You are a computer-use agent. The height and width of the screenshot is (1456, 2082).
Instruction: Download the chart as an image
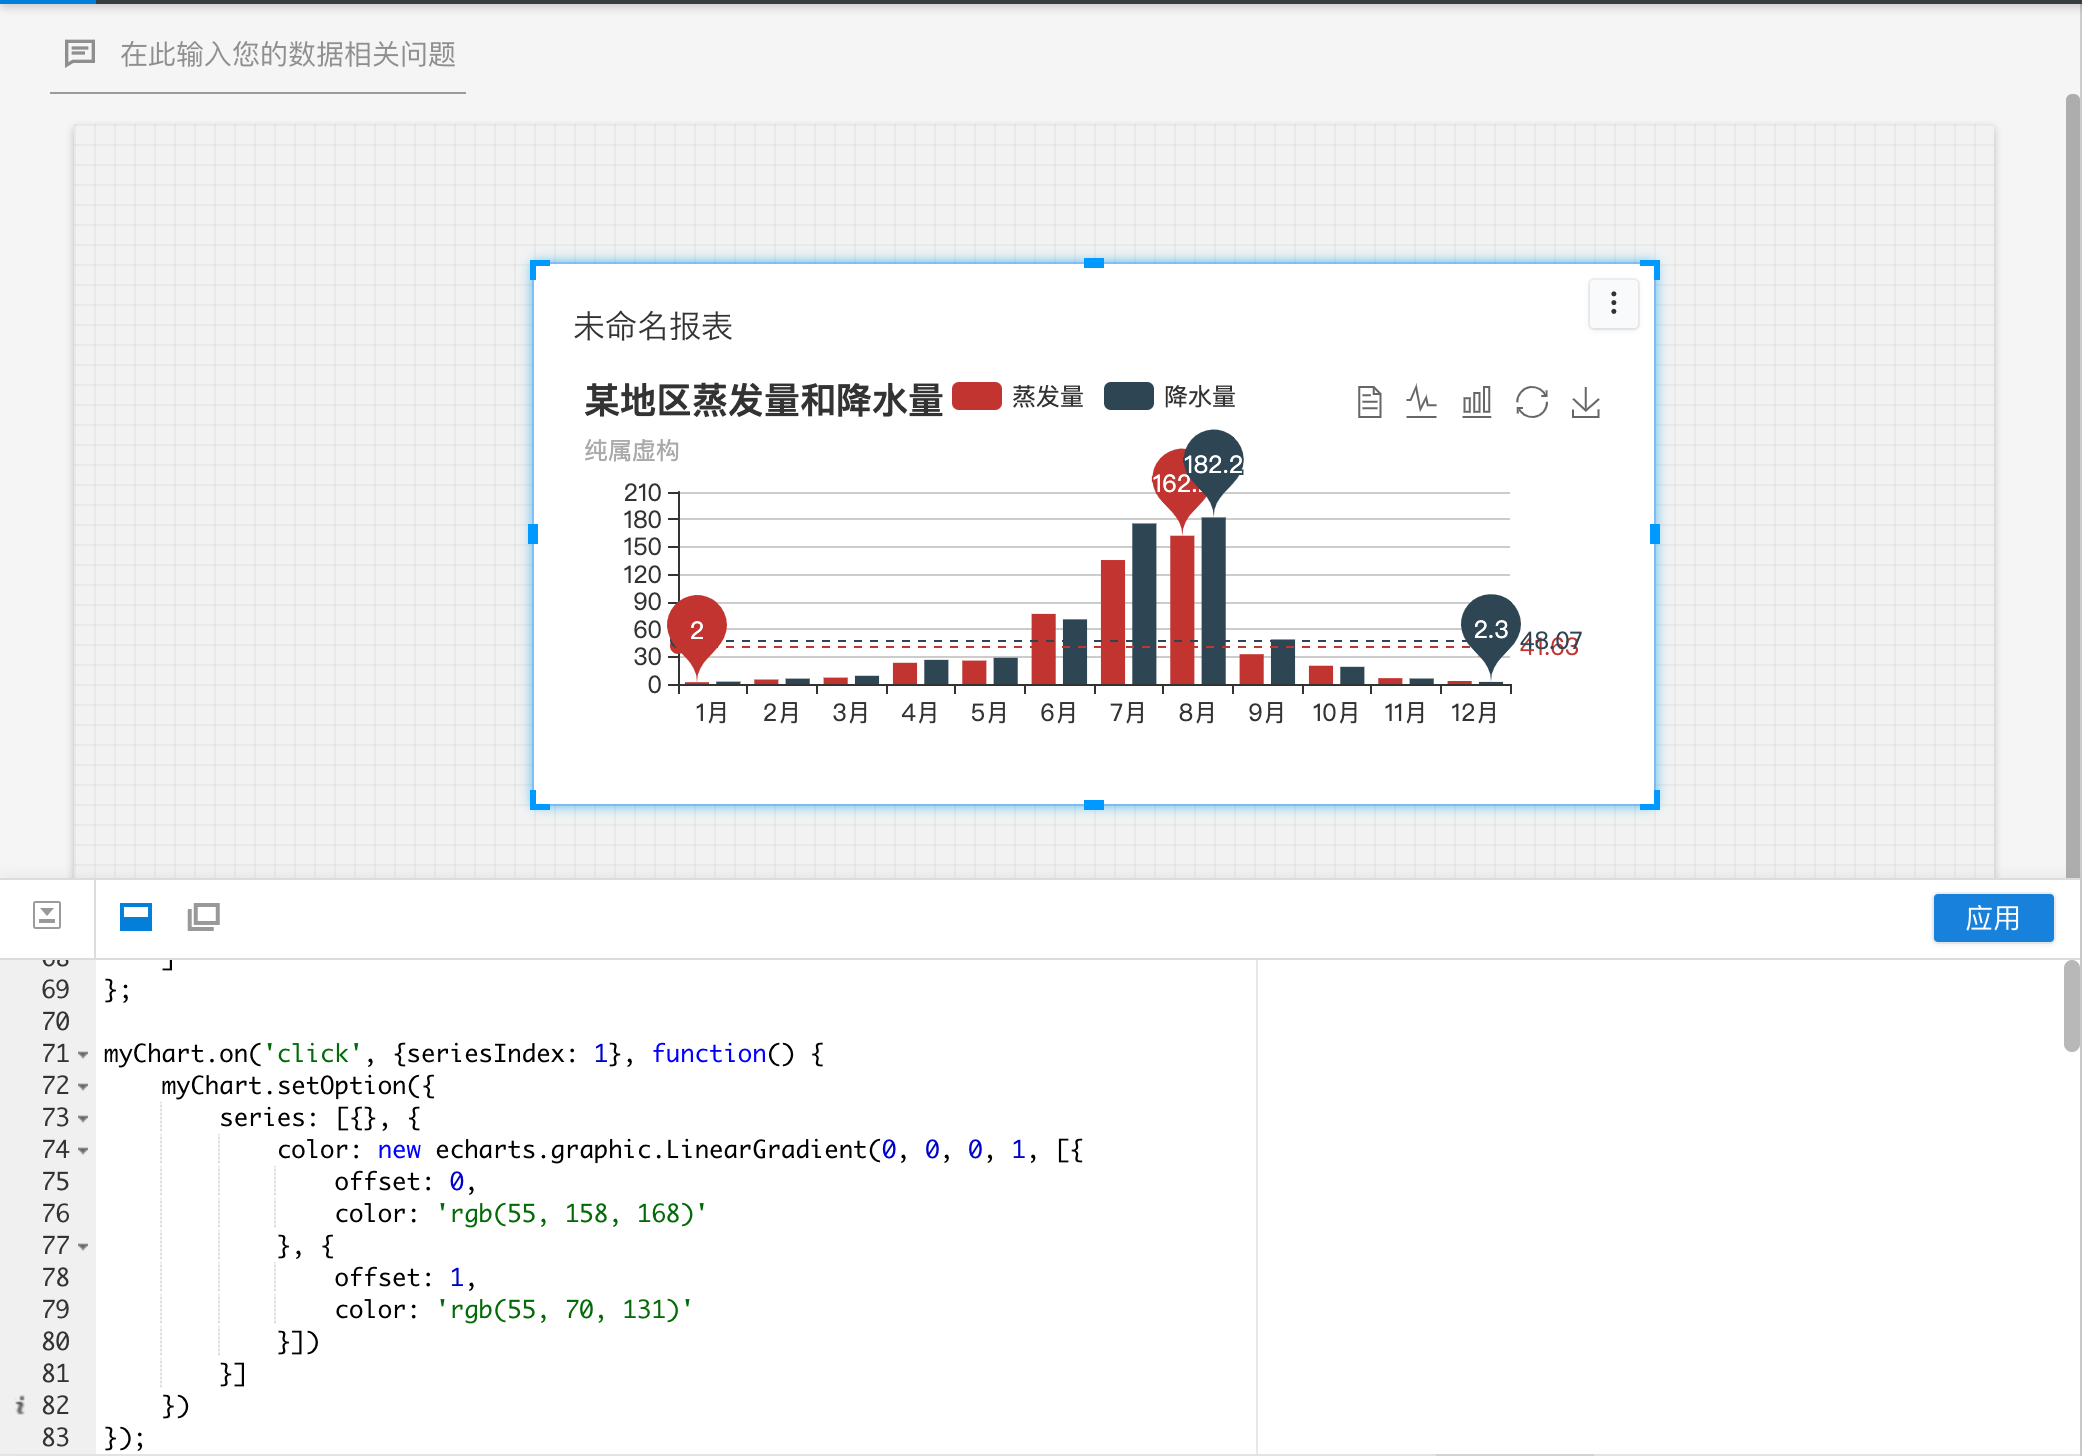click(x=1586, y=402)
